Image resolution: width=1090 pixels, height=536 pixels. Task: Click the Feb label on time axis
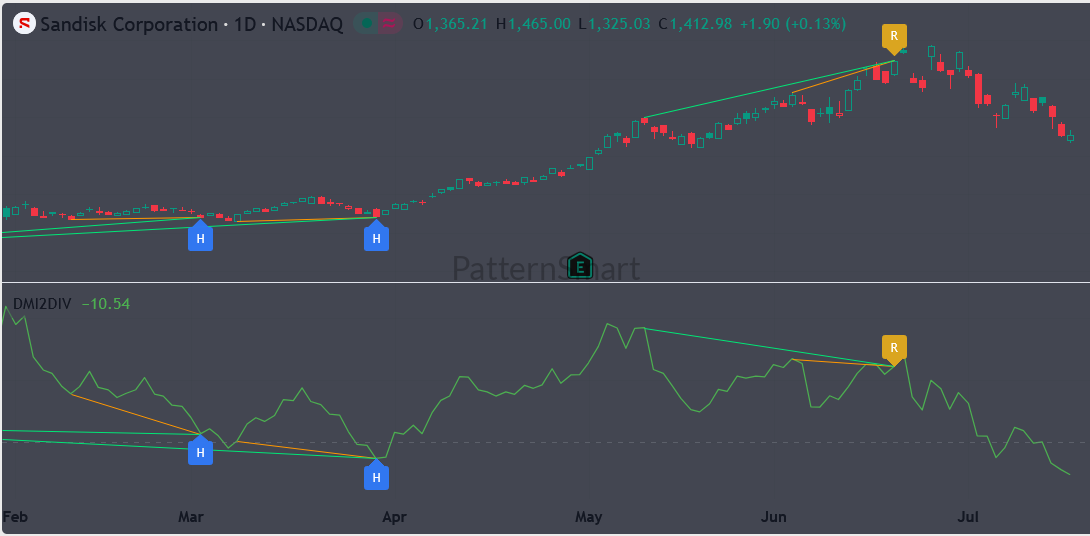tap(15, 517)
